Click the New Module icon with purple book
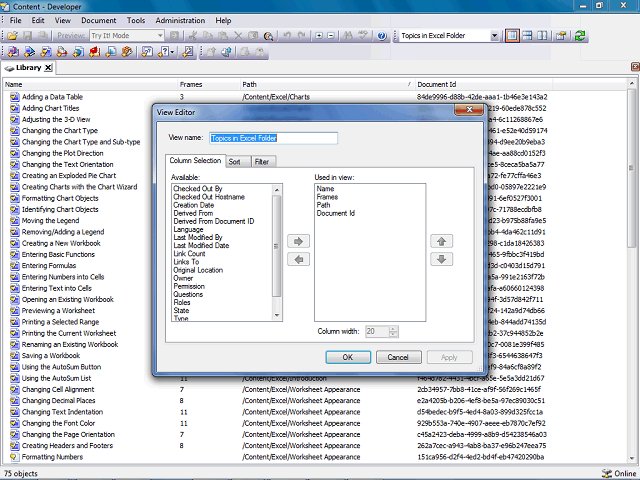 coord(13,52)
